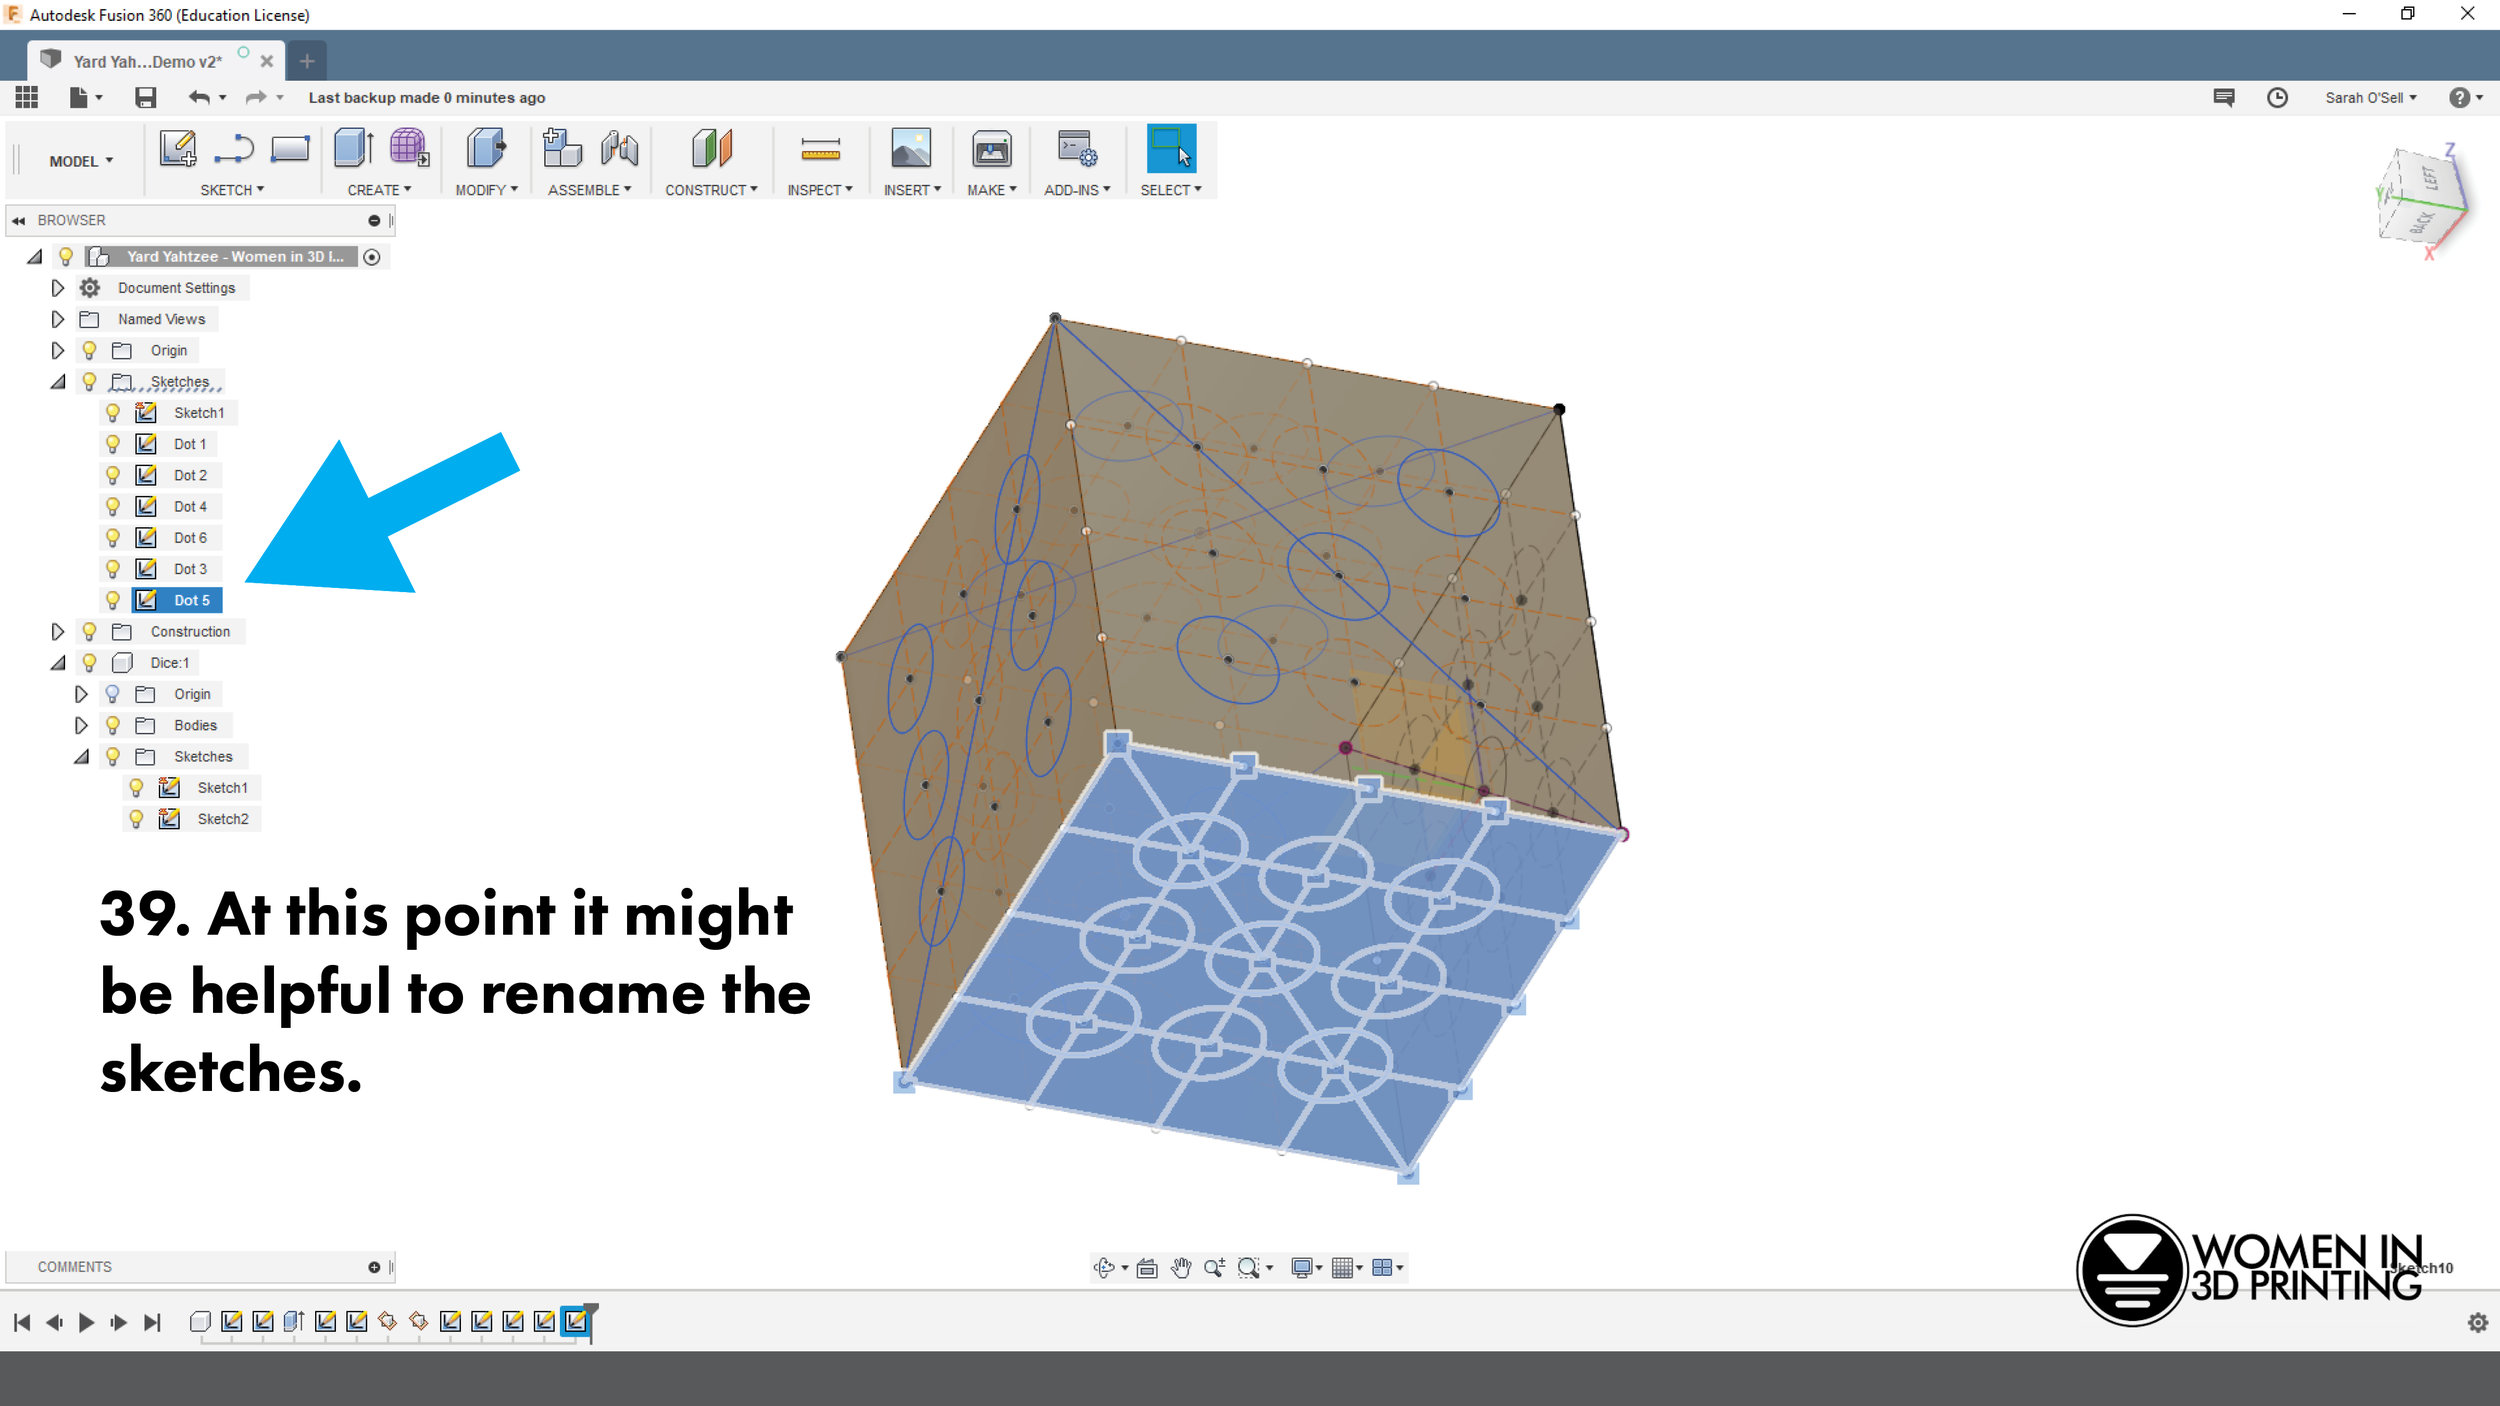The height and width of the screenshot is (1406, 2500).
Task: Click the Measure ruler icon
Action: pyautogui.click(x=820, y=150)
